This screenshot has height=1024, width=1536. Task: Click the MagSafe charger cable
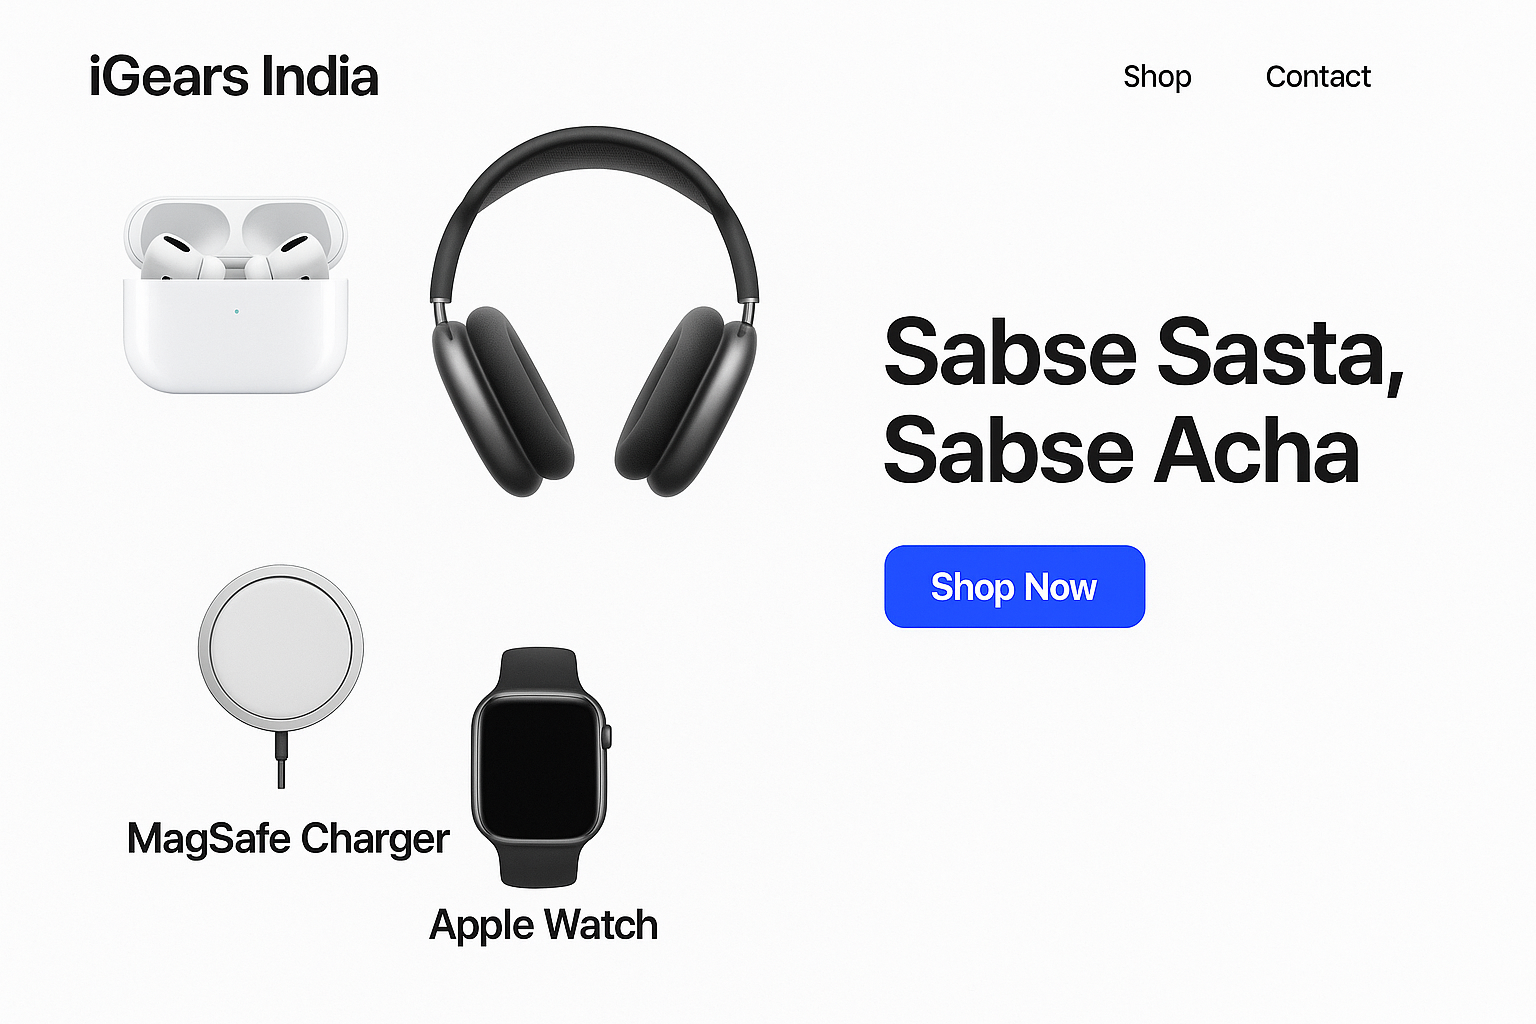click(281, 760)
